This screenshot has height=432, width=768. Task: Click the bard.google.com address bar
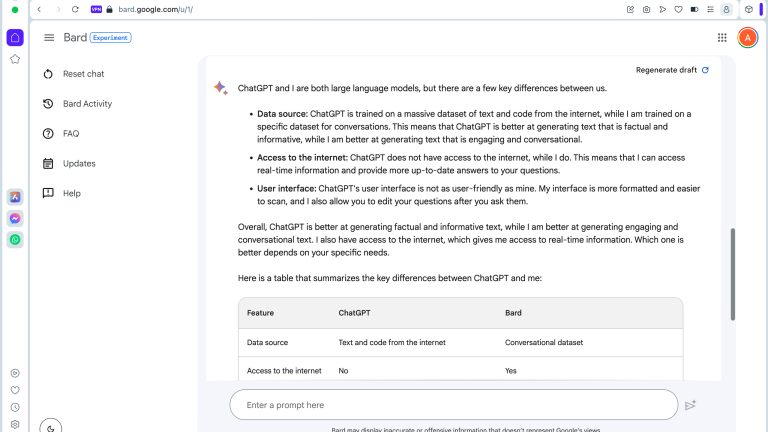156,9
